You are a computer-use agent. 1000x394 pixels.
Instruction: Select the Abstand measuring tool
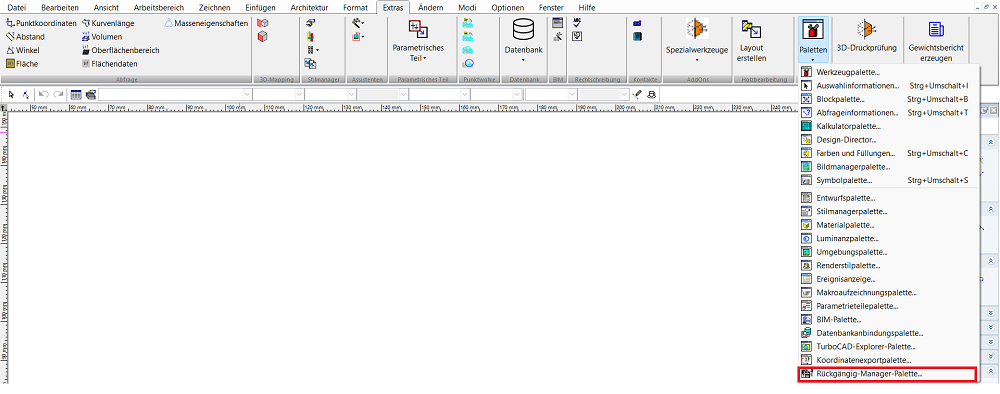[25, 37]
